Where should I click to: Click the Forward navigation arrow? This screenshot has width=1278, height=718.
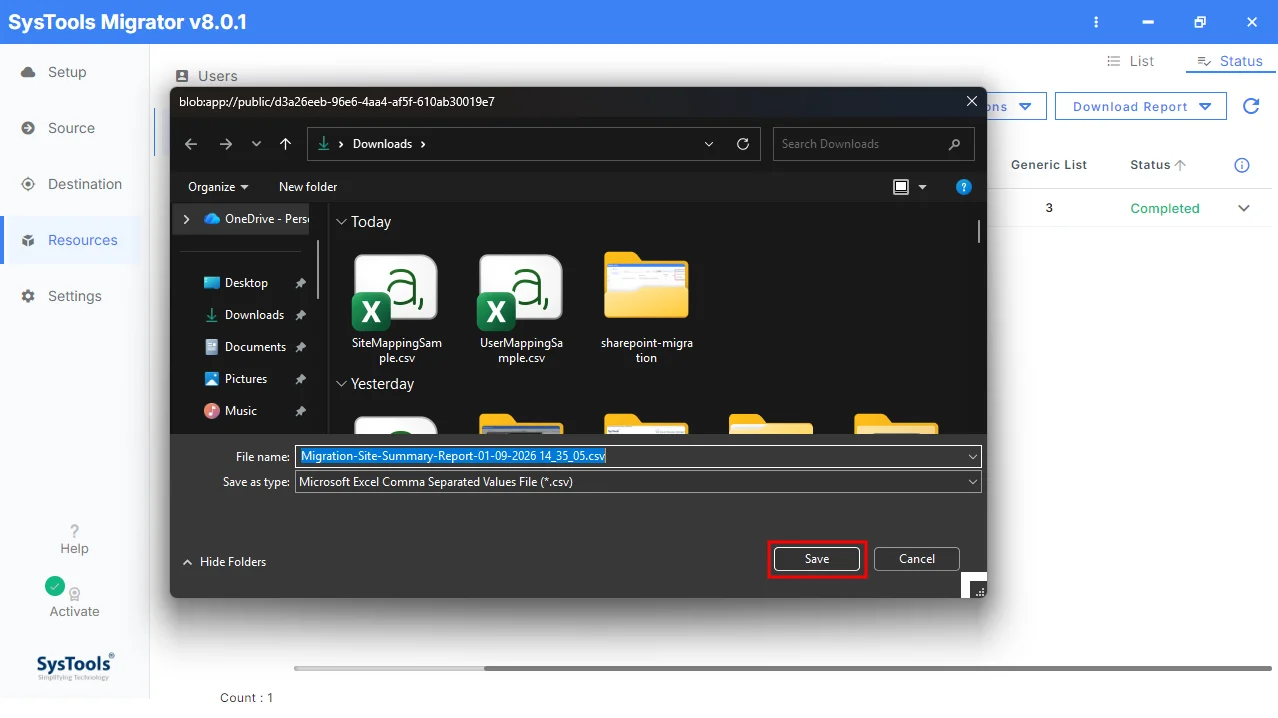pyautogui.click(x=225, y=144)
